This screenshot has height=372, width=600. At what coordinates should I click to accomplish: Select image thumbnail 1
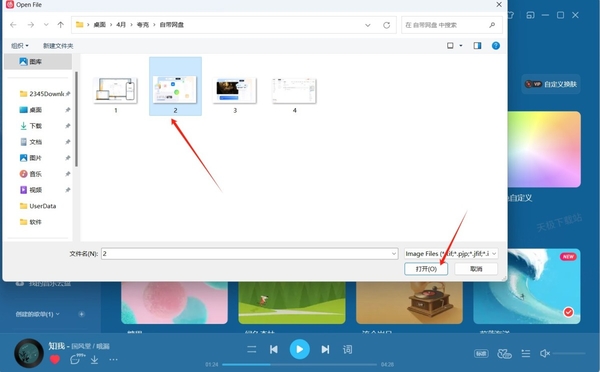tap(116, 91)
